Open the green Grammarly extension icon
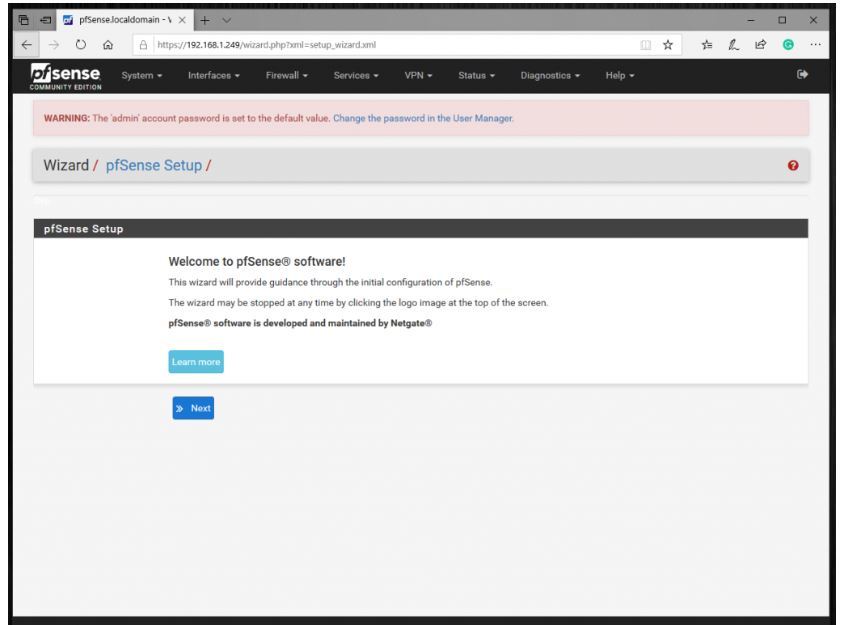 [x=788, y=45]
